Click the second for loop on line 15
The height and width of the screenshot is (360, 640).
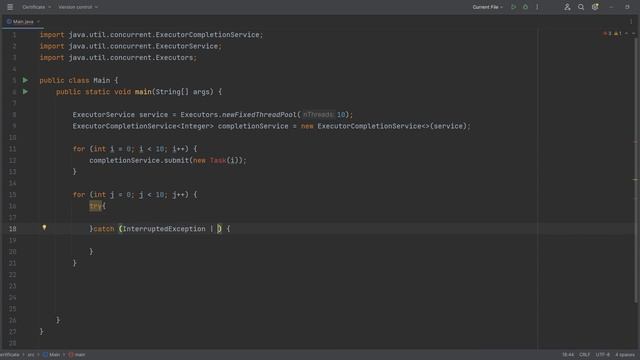coord(135,195)
